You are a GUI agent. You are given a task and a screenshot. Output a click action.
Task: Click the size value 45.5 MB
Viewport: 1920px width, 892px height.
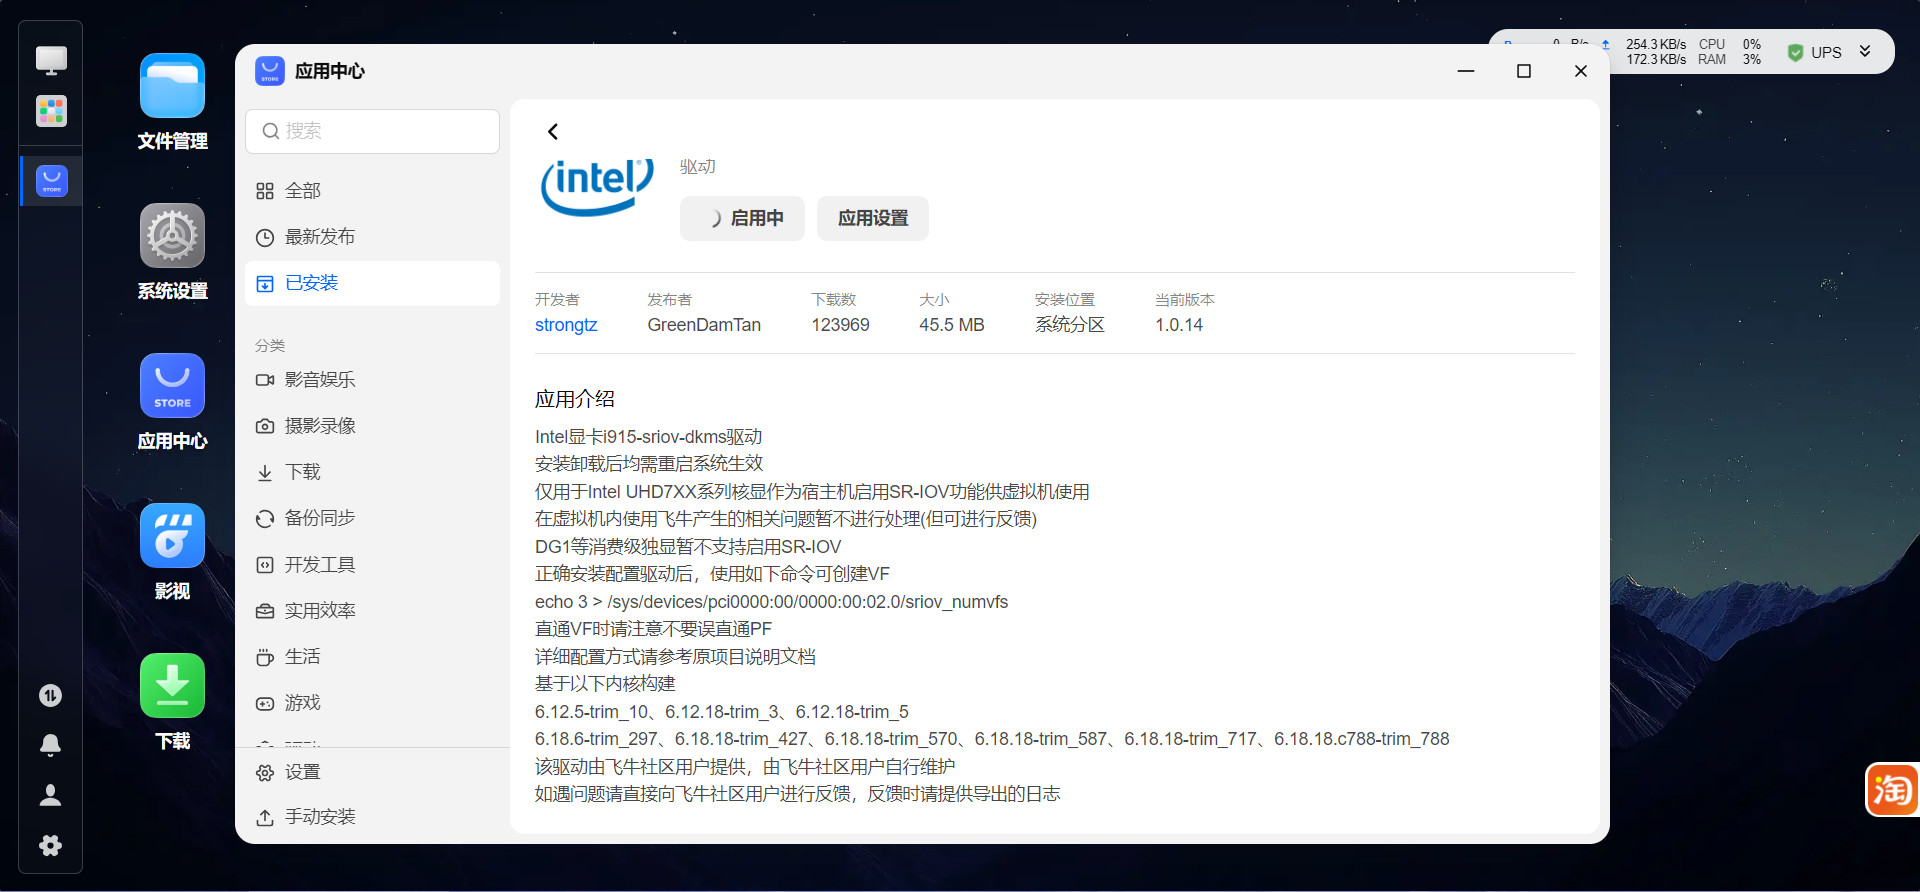coord(952,325)
